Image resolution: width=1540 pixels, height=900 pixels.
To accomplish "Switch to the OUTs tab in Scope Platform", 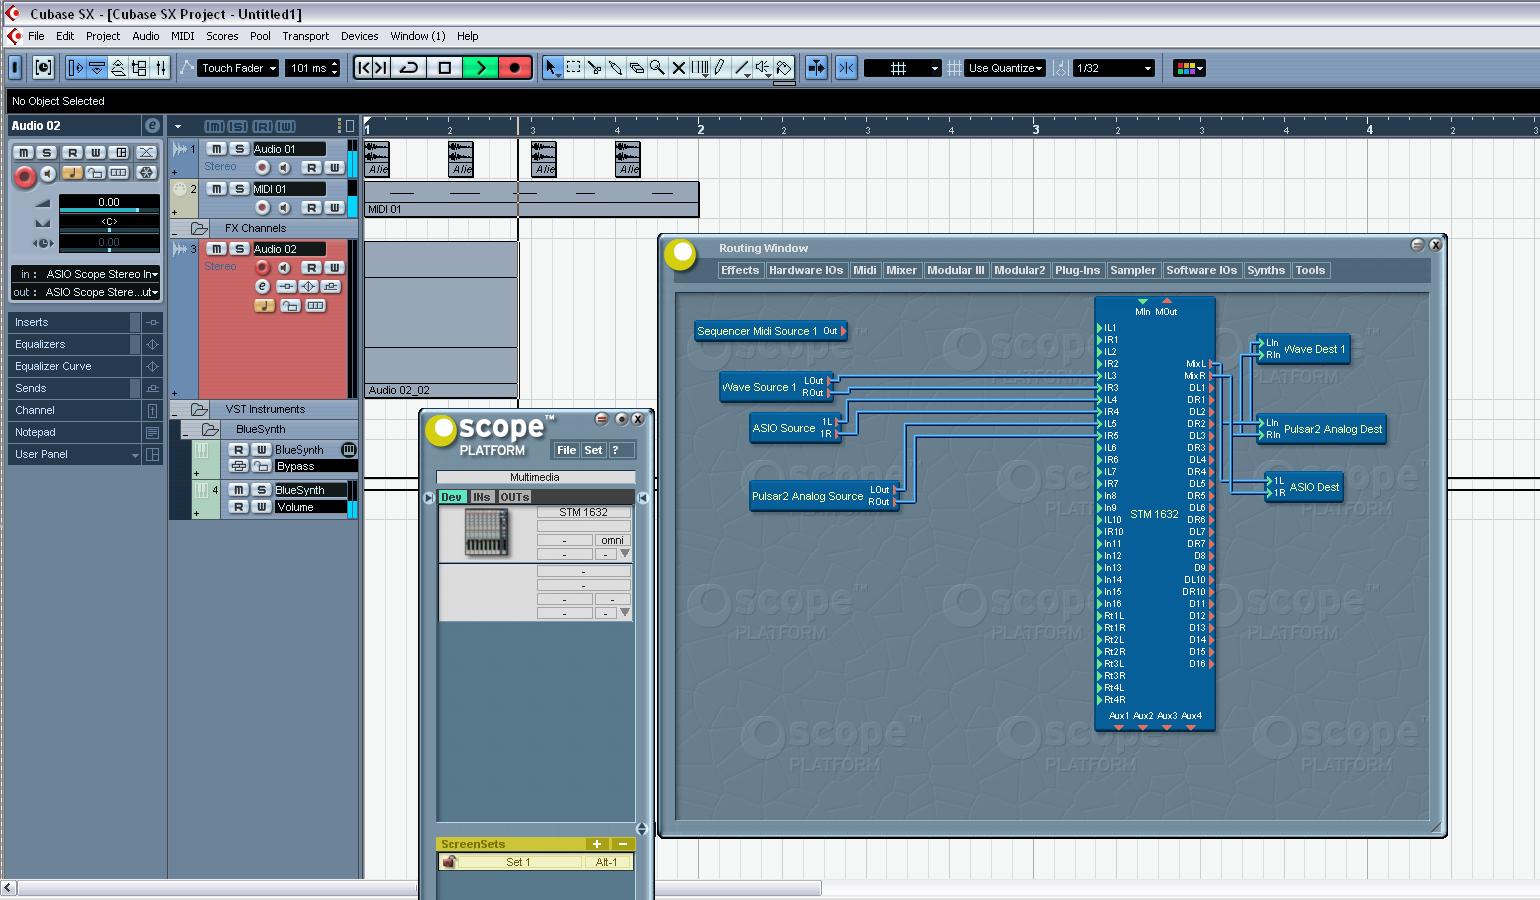I will (x=515, y=497).
